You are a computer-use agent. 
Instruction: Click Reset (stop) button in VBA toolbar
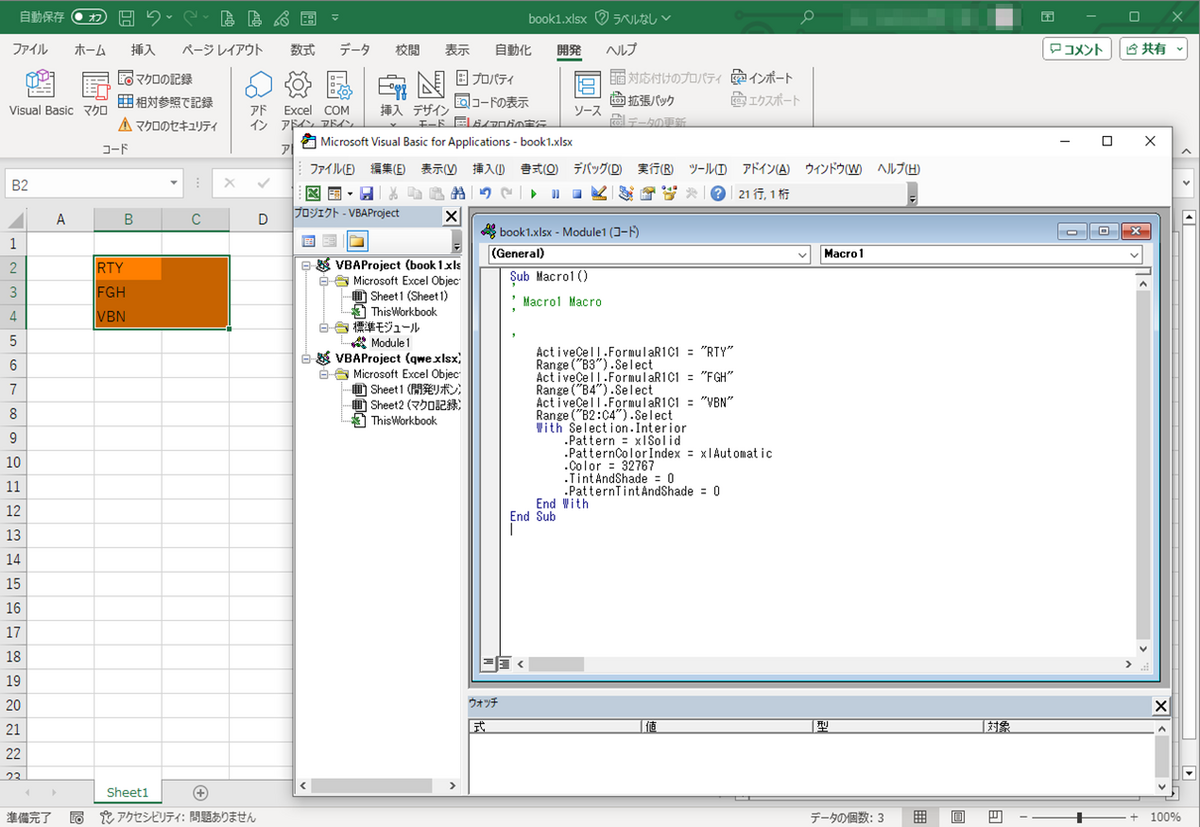tap(577, 193)
